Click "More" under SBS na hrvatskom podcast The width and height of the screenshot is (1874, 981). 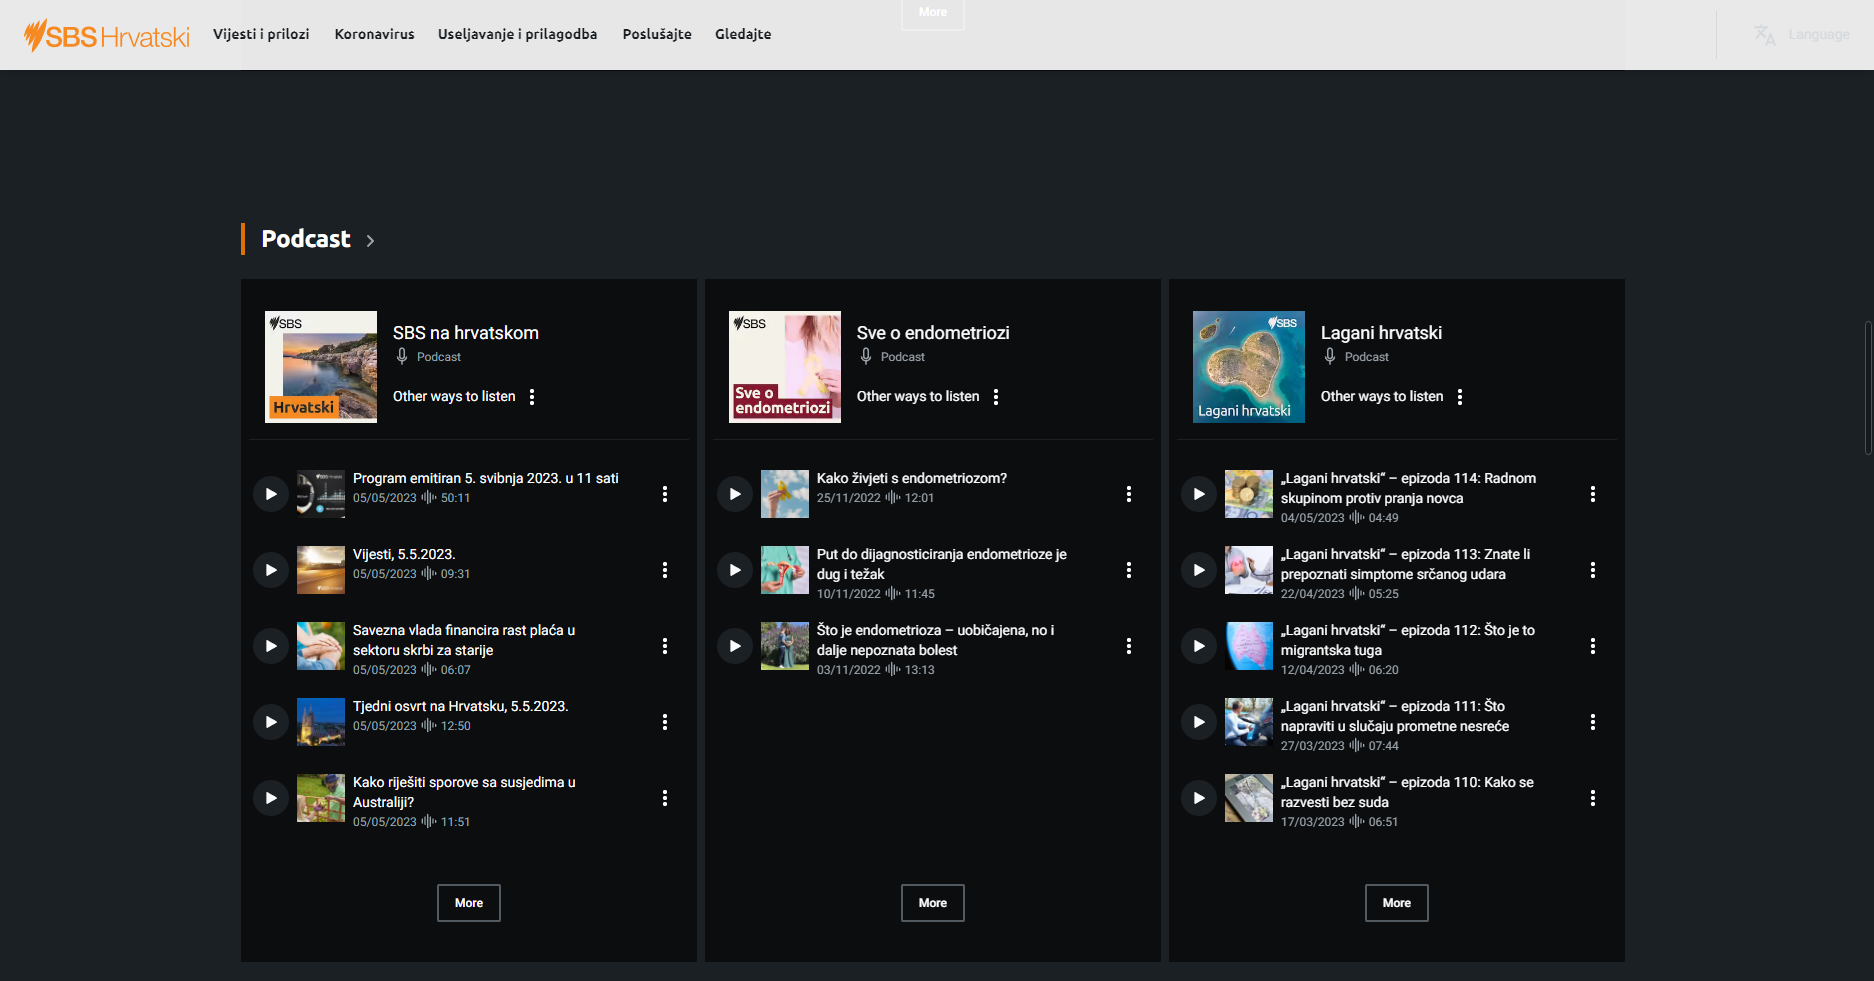[468, 902]
